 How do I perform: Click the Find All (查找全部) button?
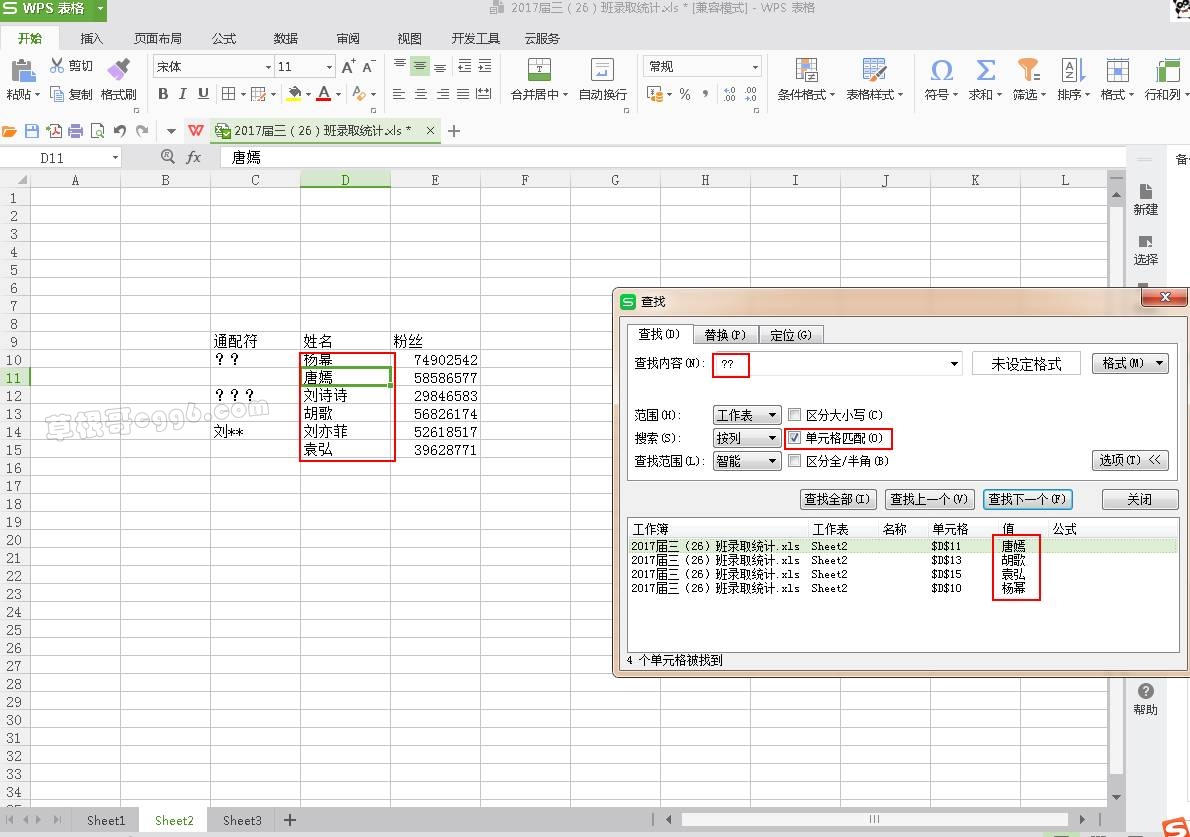pyautogui.click(x=838, y=499)
